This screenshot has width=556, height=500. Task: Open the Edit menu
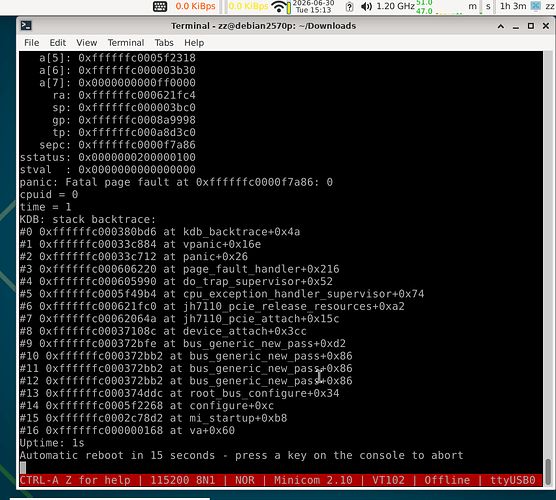pos(57,43)
